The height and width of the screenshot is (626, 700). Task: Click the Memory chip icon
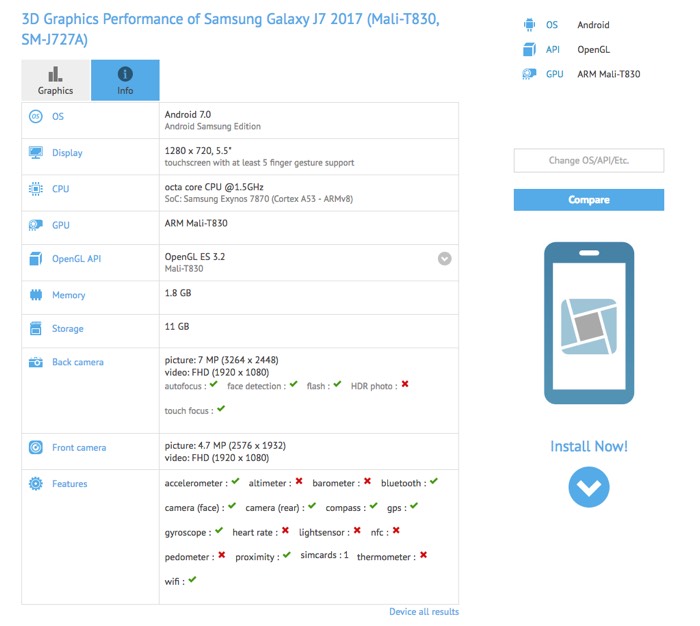[36, 295]
